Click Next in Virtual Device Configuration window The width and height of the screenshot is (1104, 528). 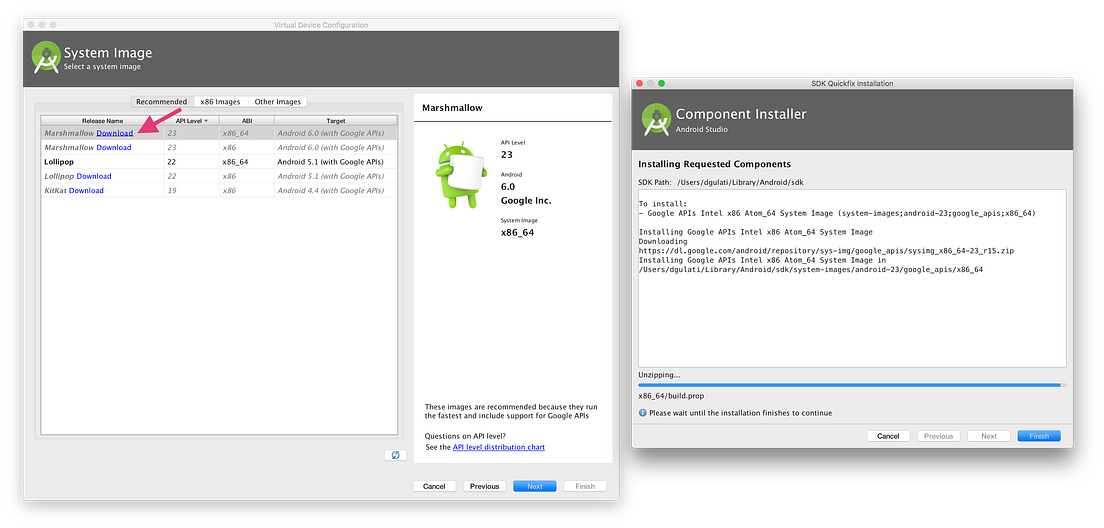click(535, 486)
